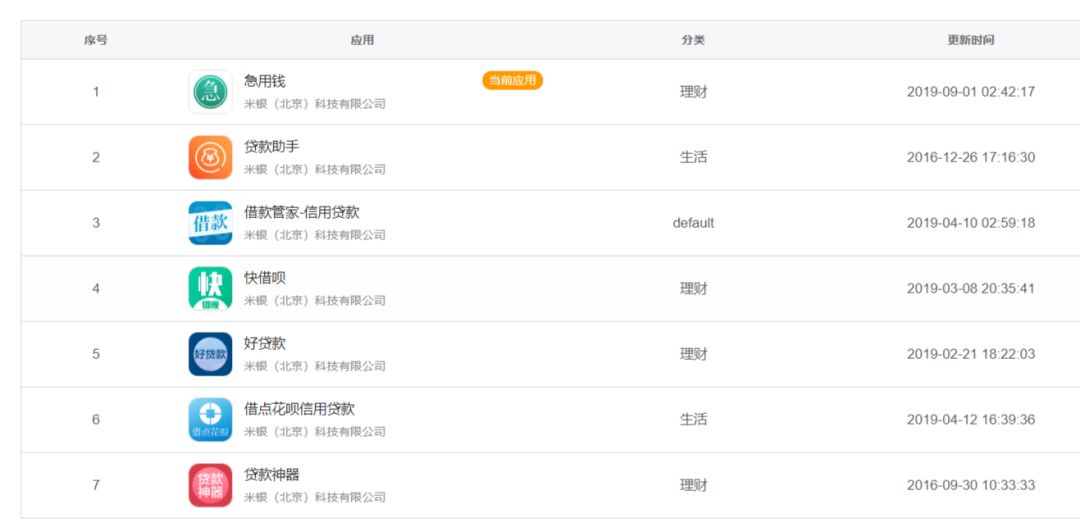Click the 分类 column header
This screenshot has height=527, width=1080.
(x=693, y=40)
